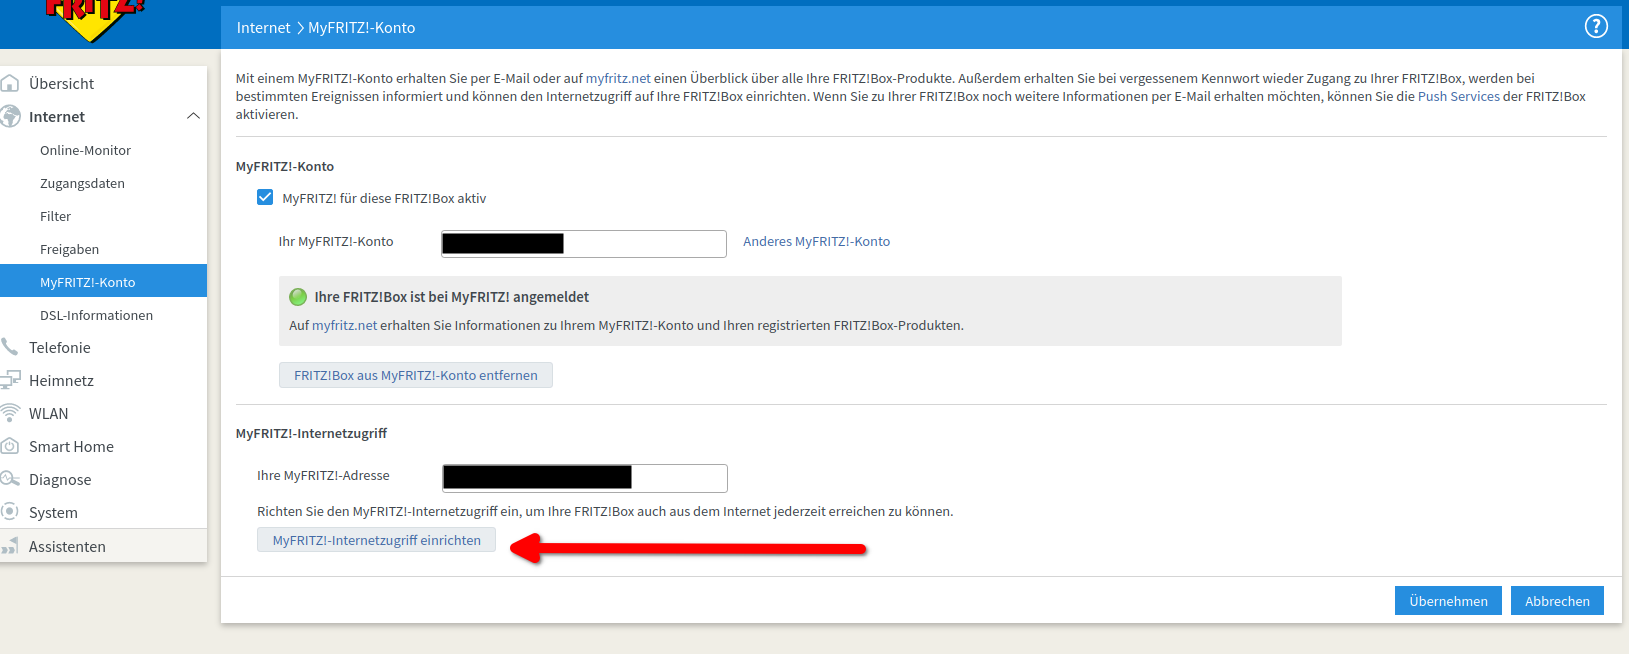The width and height of the screenshot is (1629, 654).
Task: Uncheck MyFRITZ! für diese FRITZ!Box aktiv
Action: [x=265, y=198]
